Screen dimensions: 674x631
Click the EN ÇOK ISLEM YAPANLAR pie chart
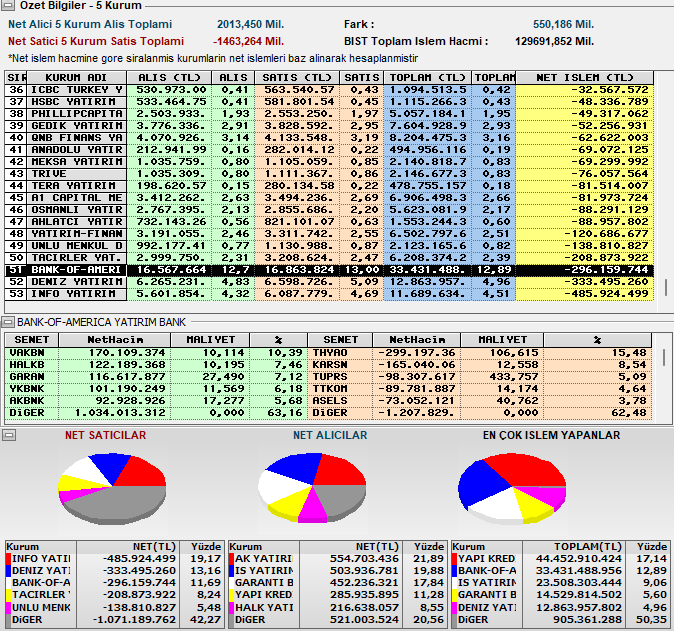512,488
